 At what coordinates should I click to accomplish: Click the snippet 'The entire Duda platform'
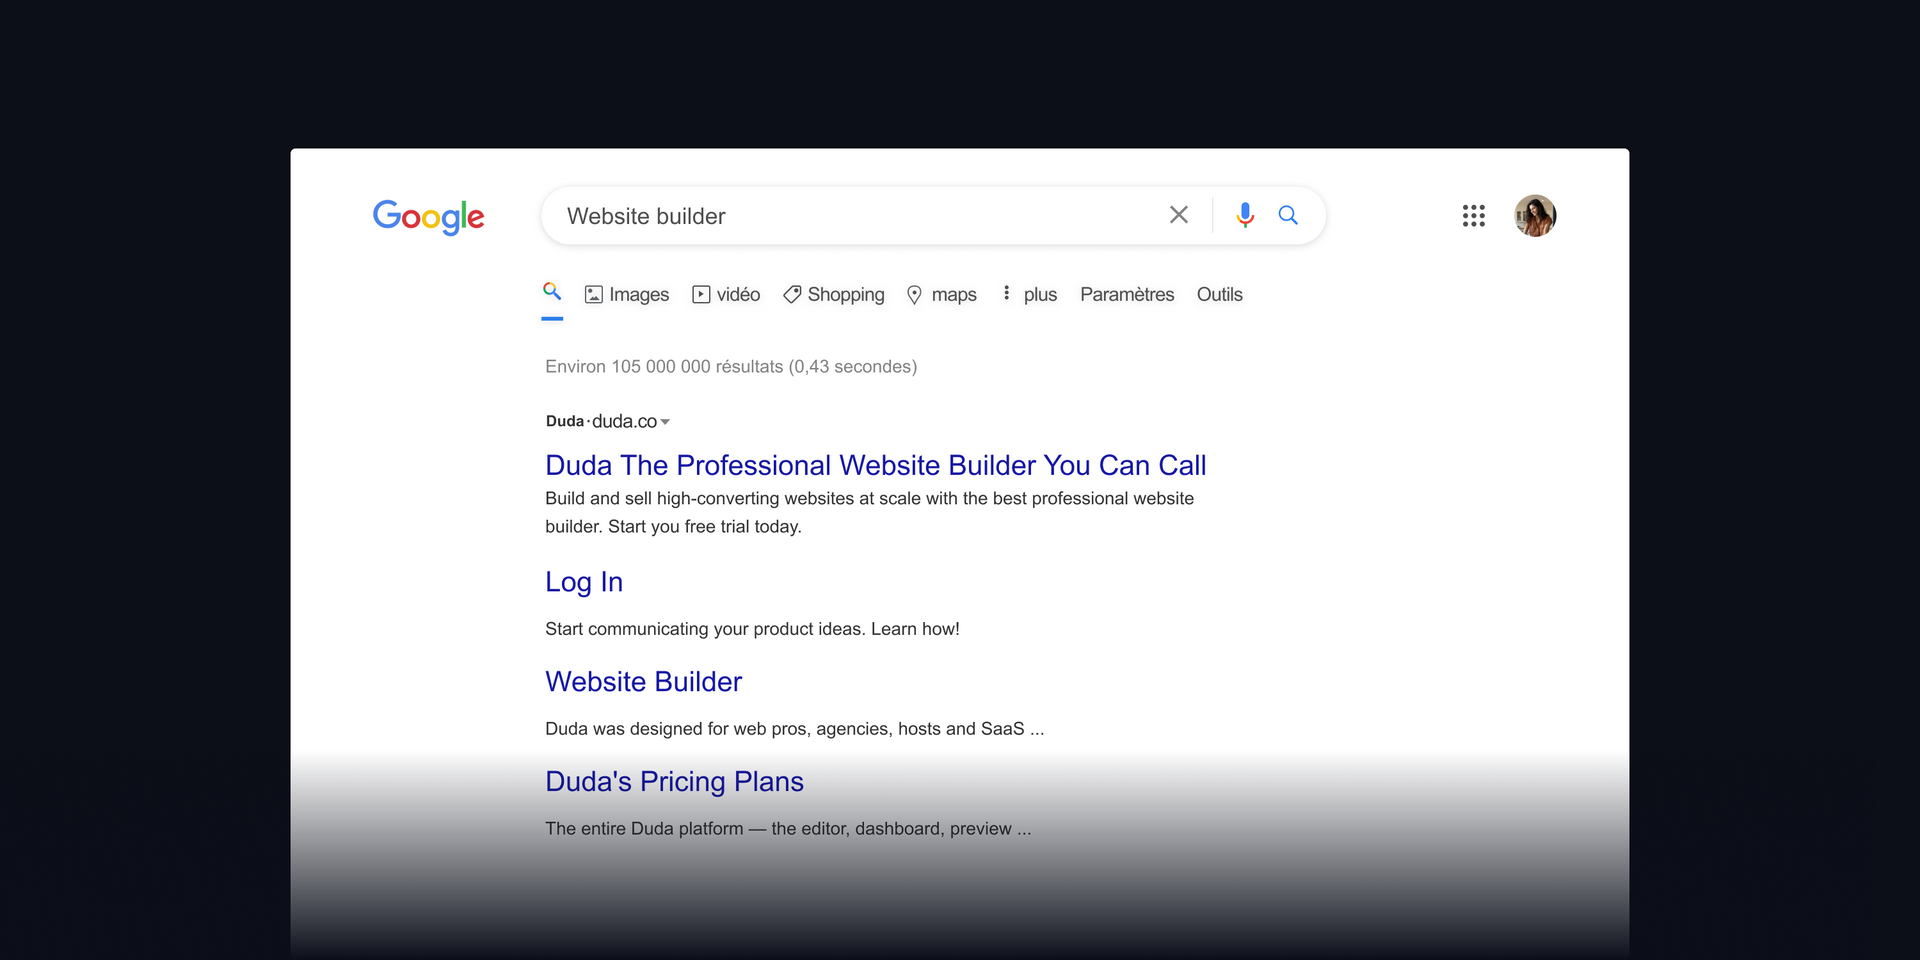[645, 829]
